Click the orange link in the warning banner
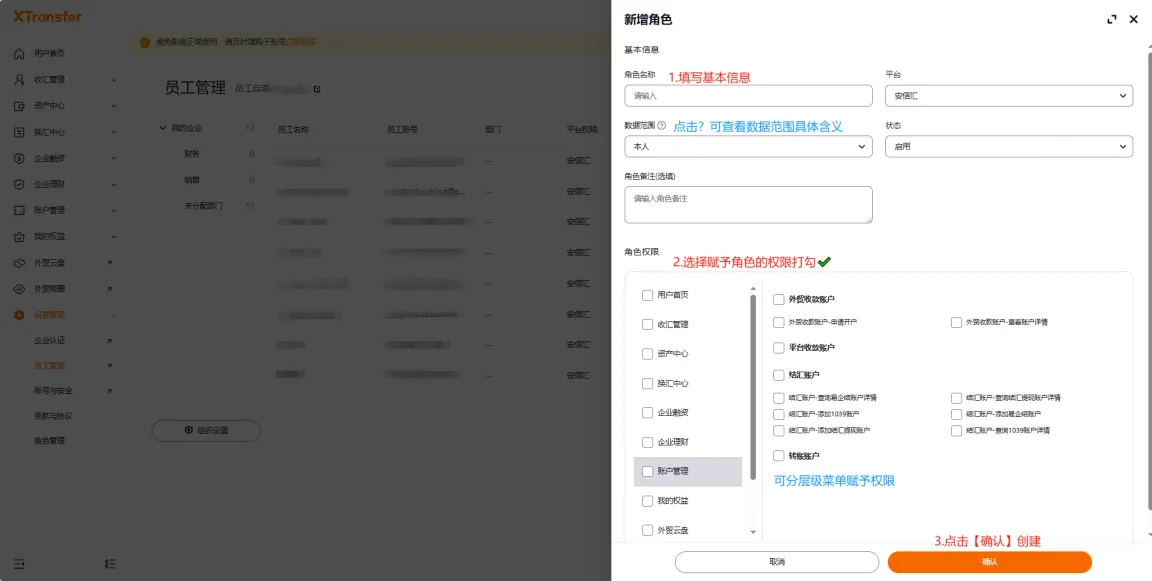The width and height of the screenshot is (1152, 581). [x=301, y=43]
